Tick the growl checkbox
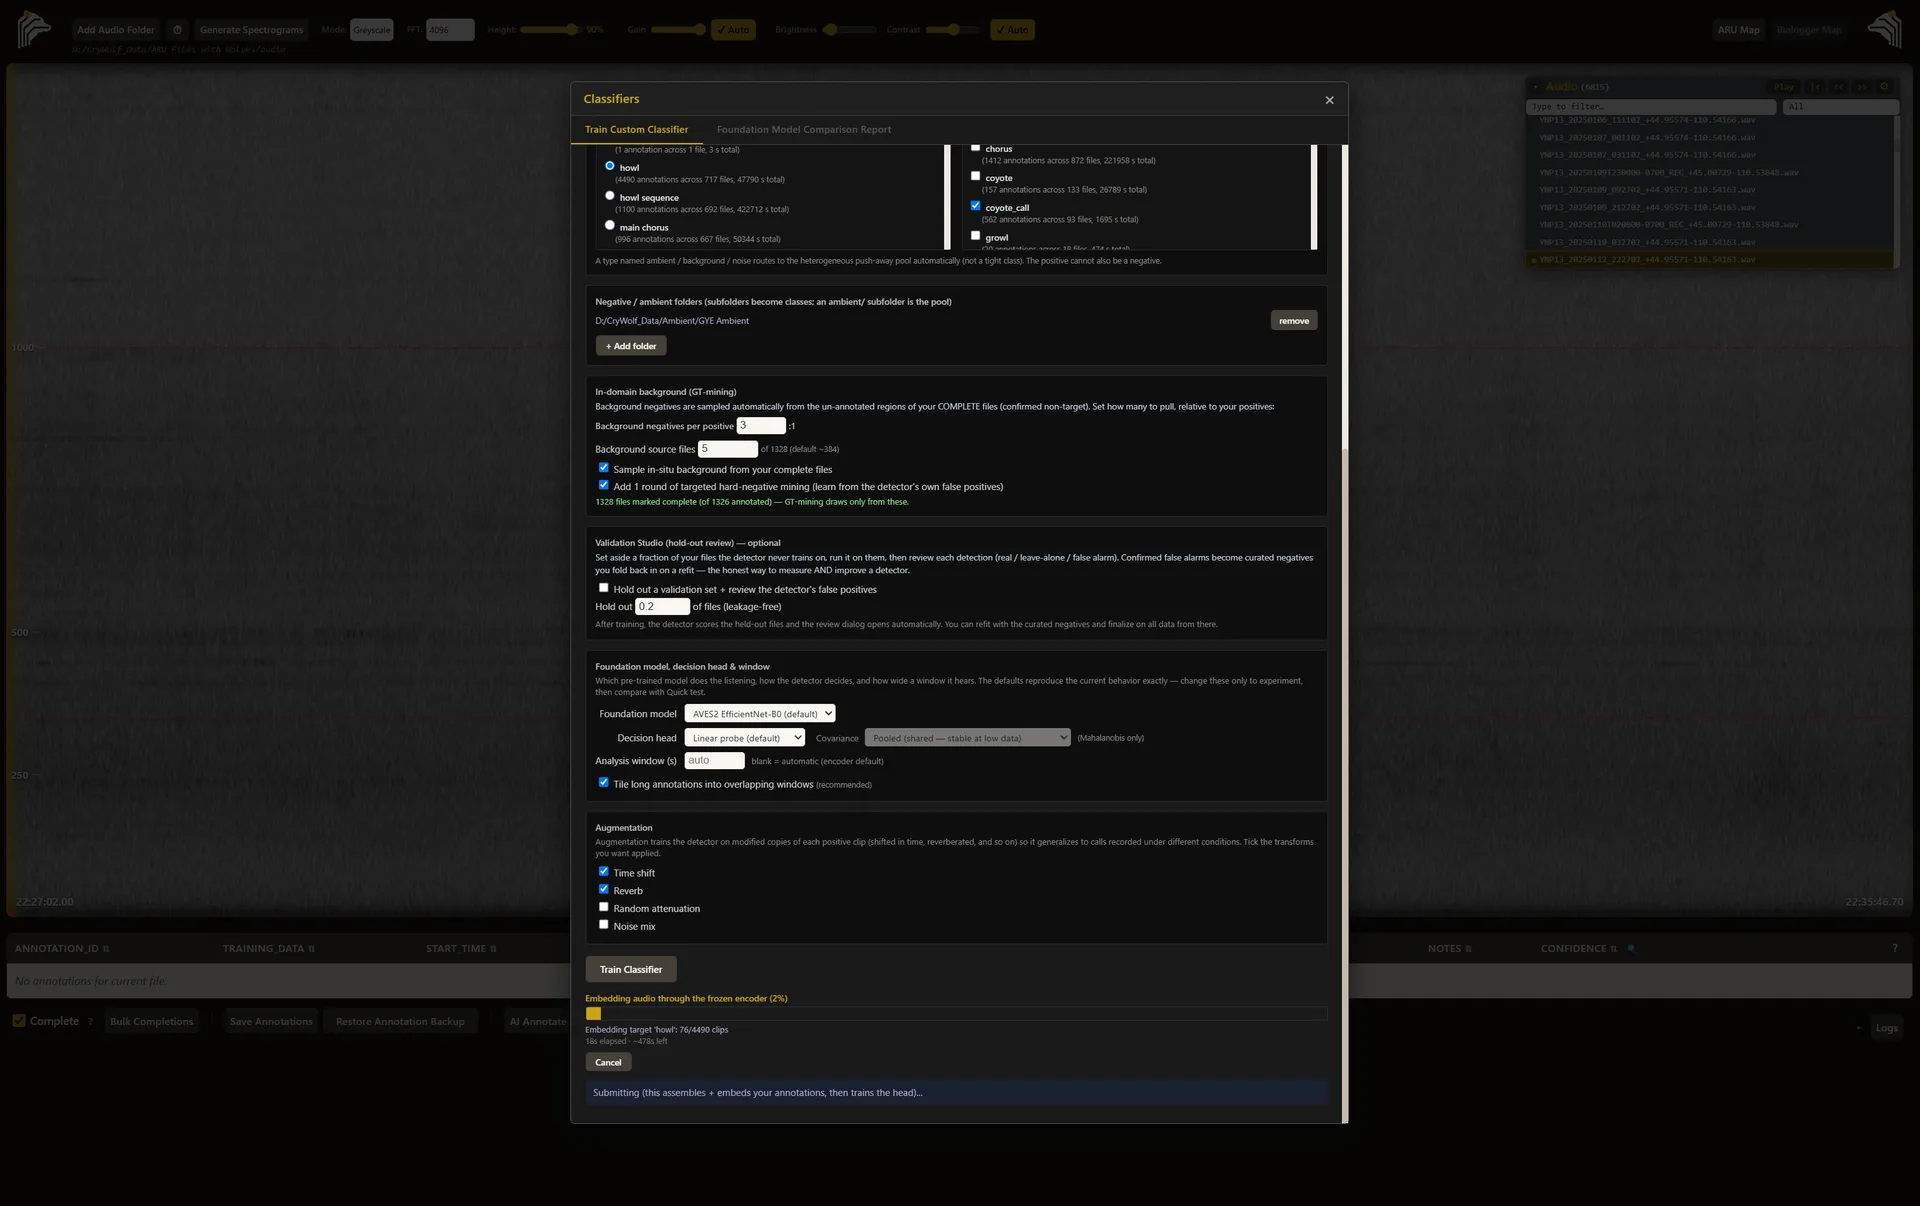The width and height of the screenshot is (1920, 1206). (975, 236)
